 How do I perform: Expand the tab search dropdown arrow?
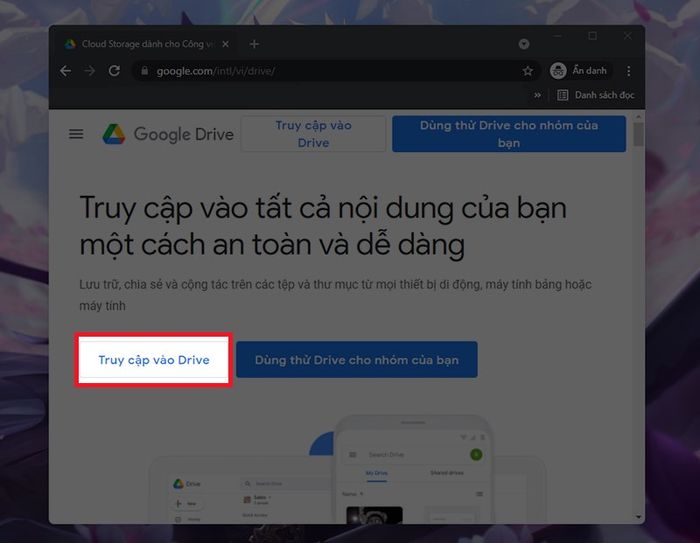(524, 44)
